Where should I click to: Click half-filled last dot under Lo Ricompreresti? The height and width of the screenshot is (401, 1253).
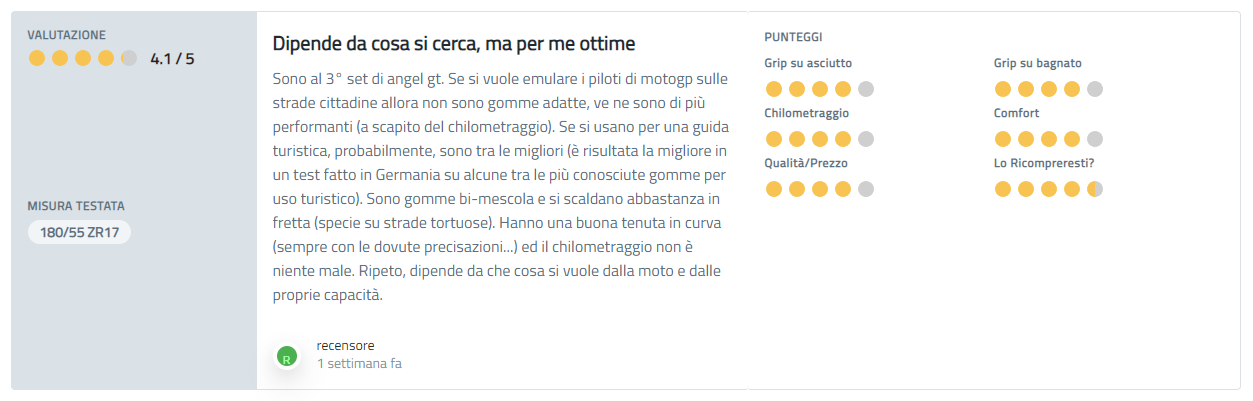(1095, 189)
